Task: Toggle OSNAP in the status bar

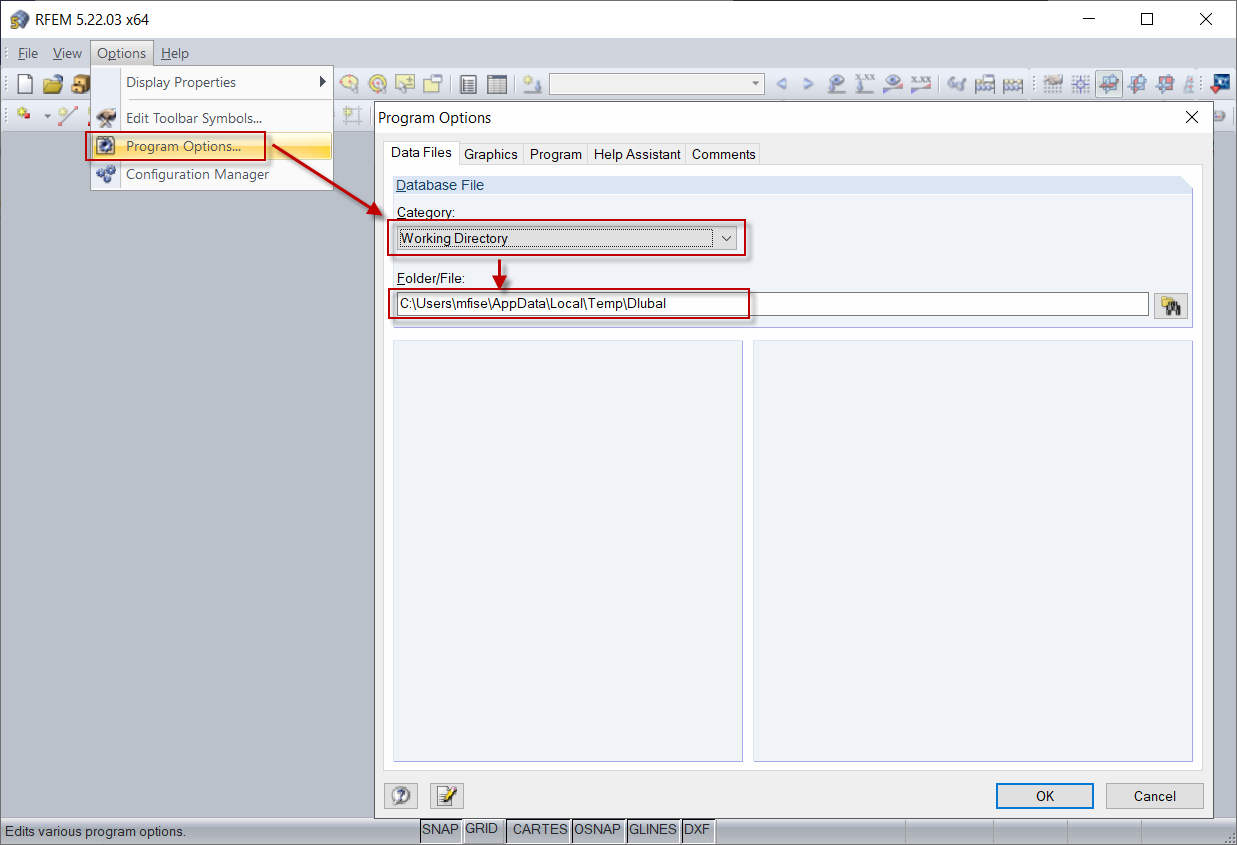Action: pos(597,830)
